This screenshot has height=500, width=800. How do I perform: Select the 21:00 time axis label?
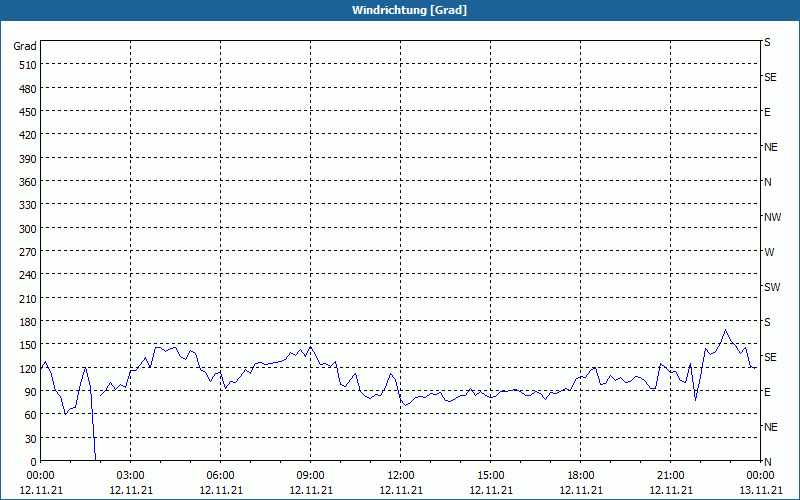click(670, 476)
